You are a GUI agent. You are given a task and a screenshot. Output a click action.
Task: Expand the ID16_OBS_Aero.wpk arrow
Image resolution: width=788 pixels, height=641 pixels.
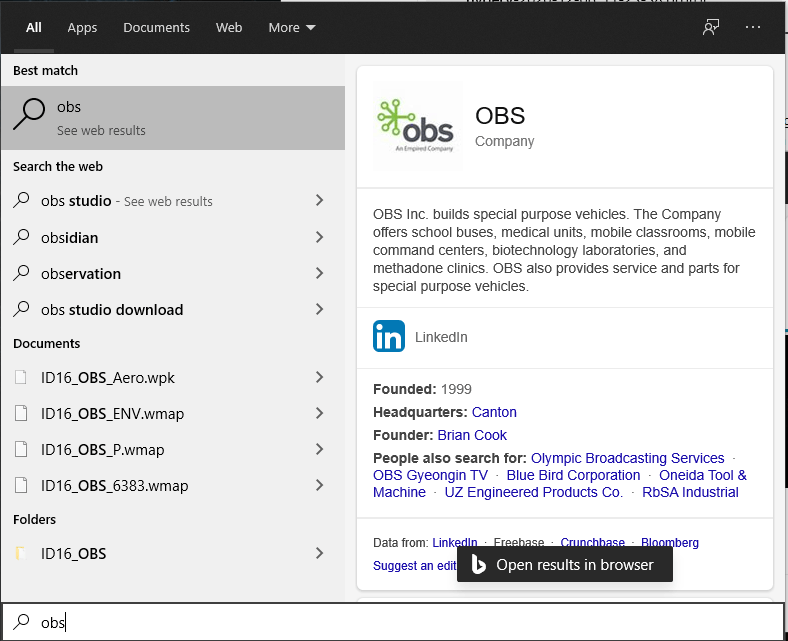319,378
